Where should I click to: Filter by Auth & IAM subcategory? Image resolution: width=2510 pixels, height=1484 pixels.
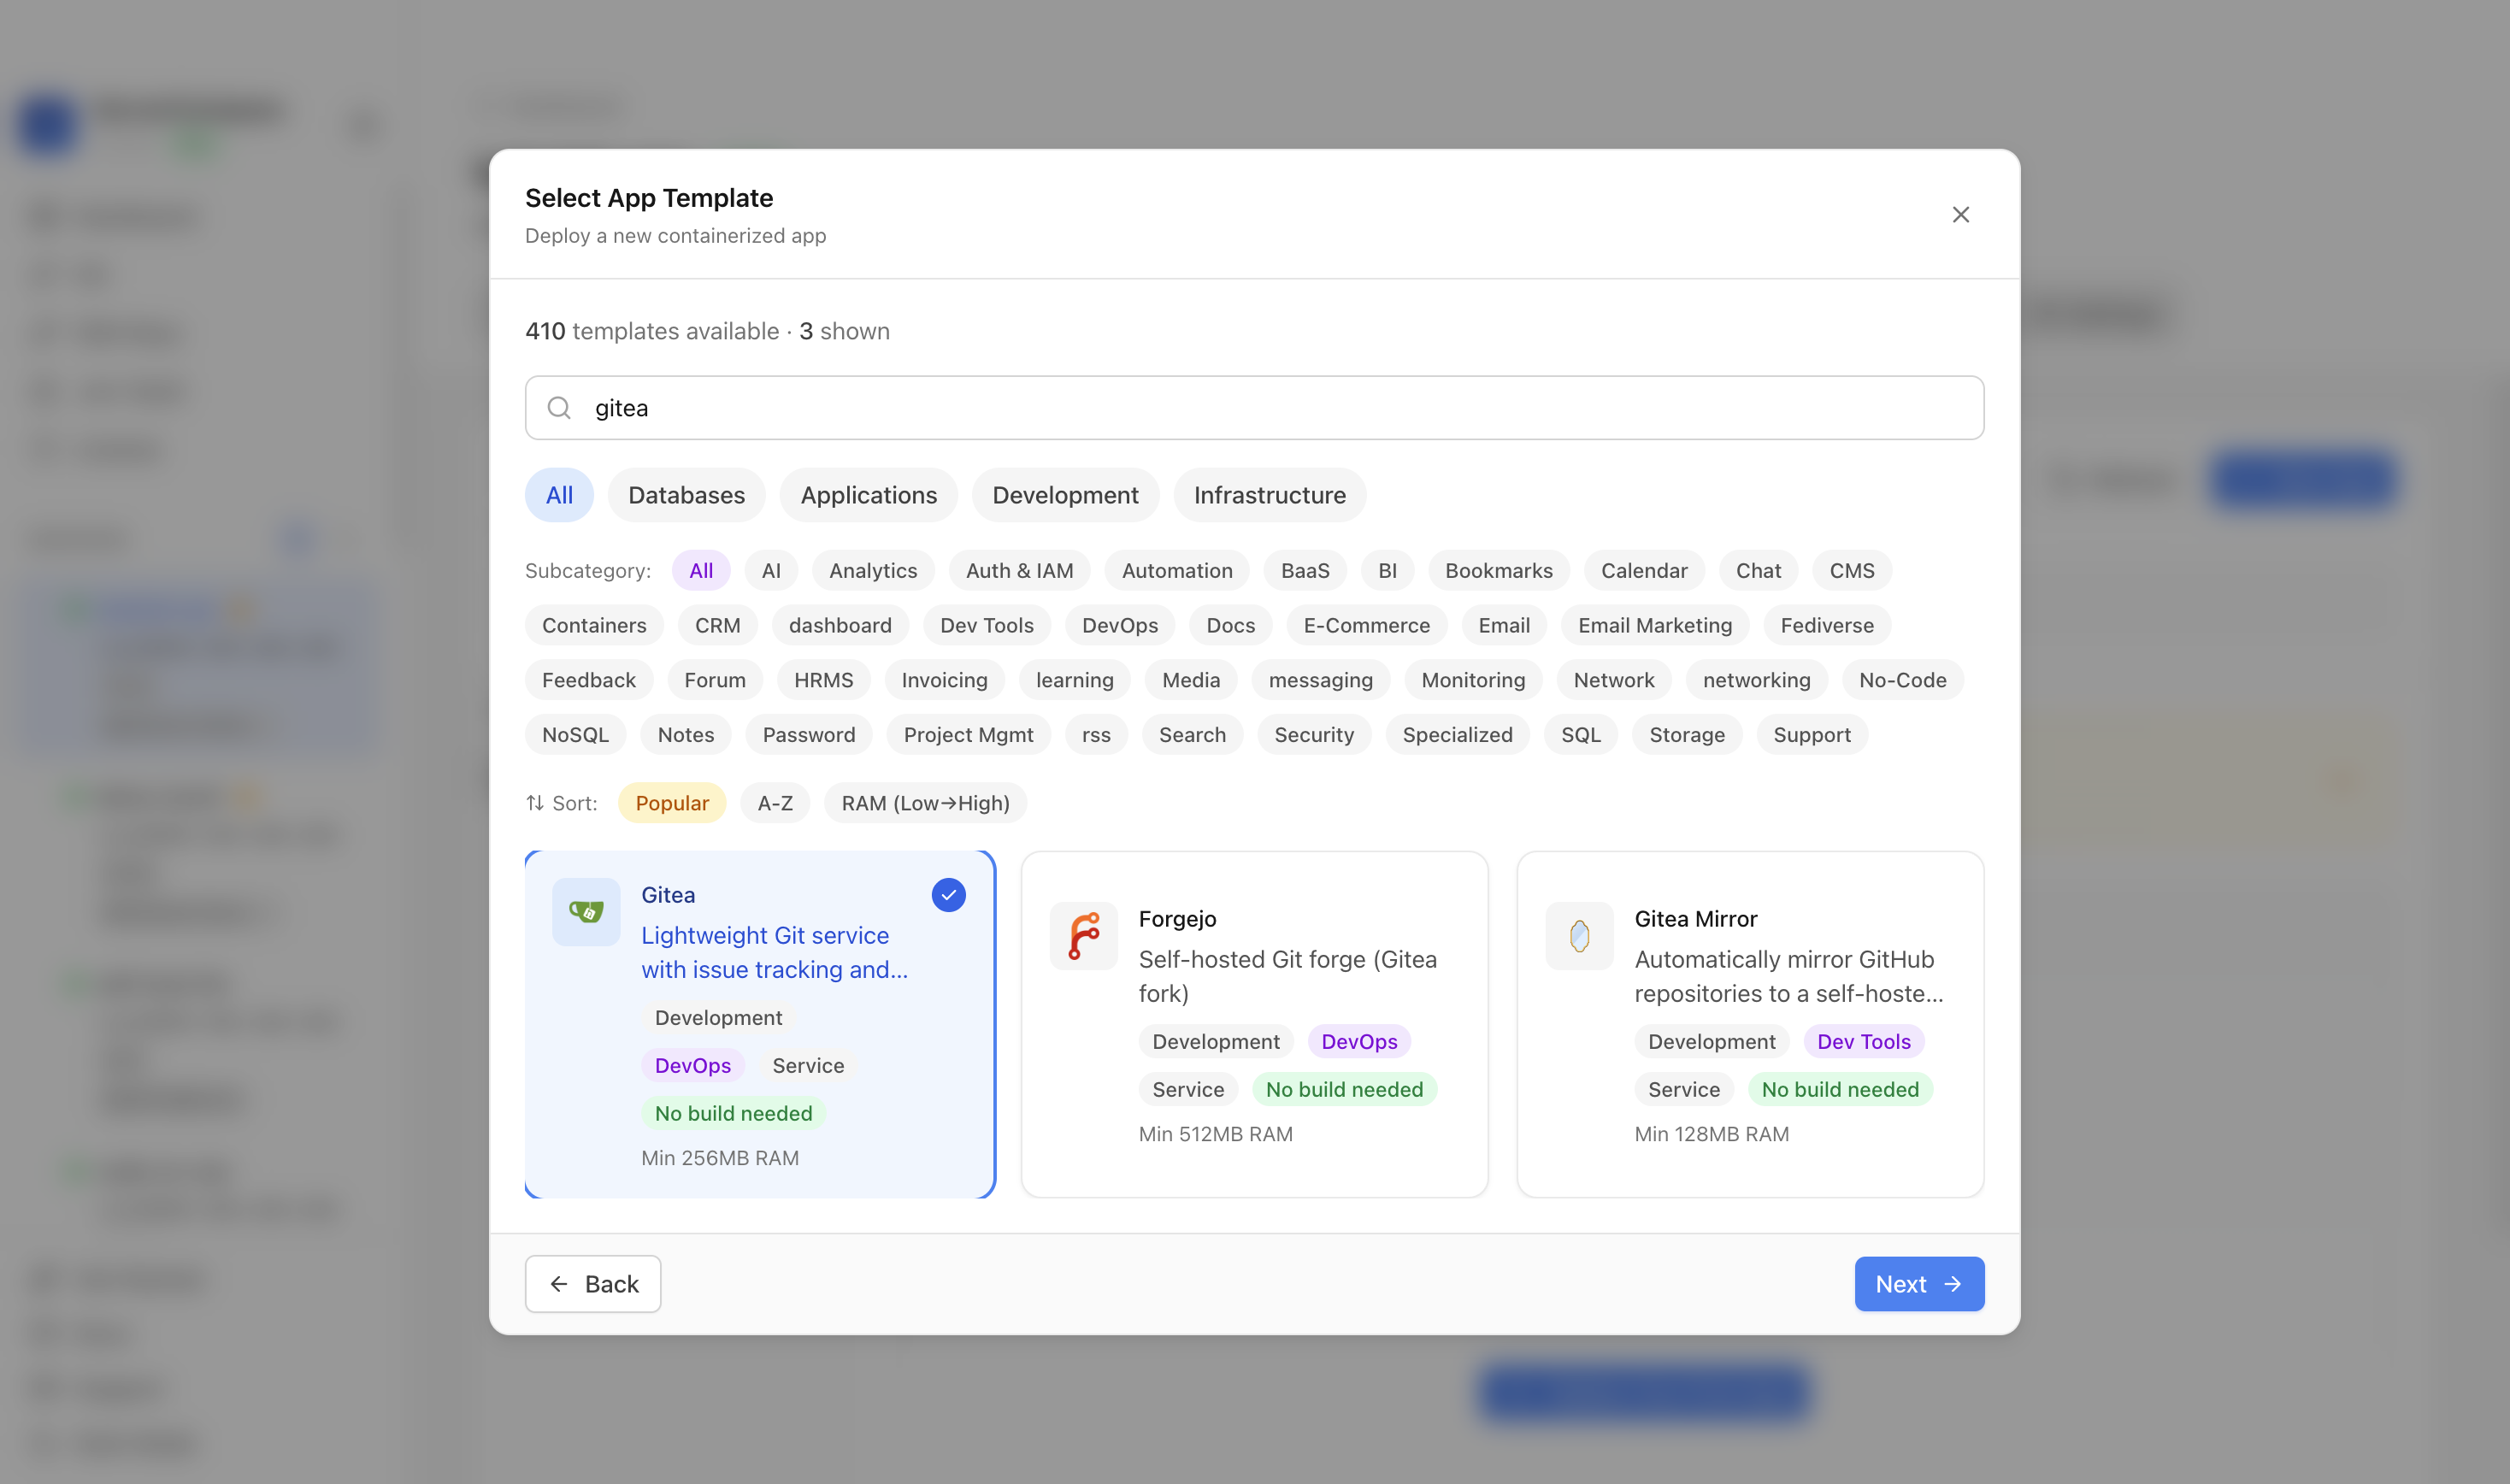click(1019, 570)
